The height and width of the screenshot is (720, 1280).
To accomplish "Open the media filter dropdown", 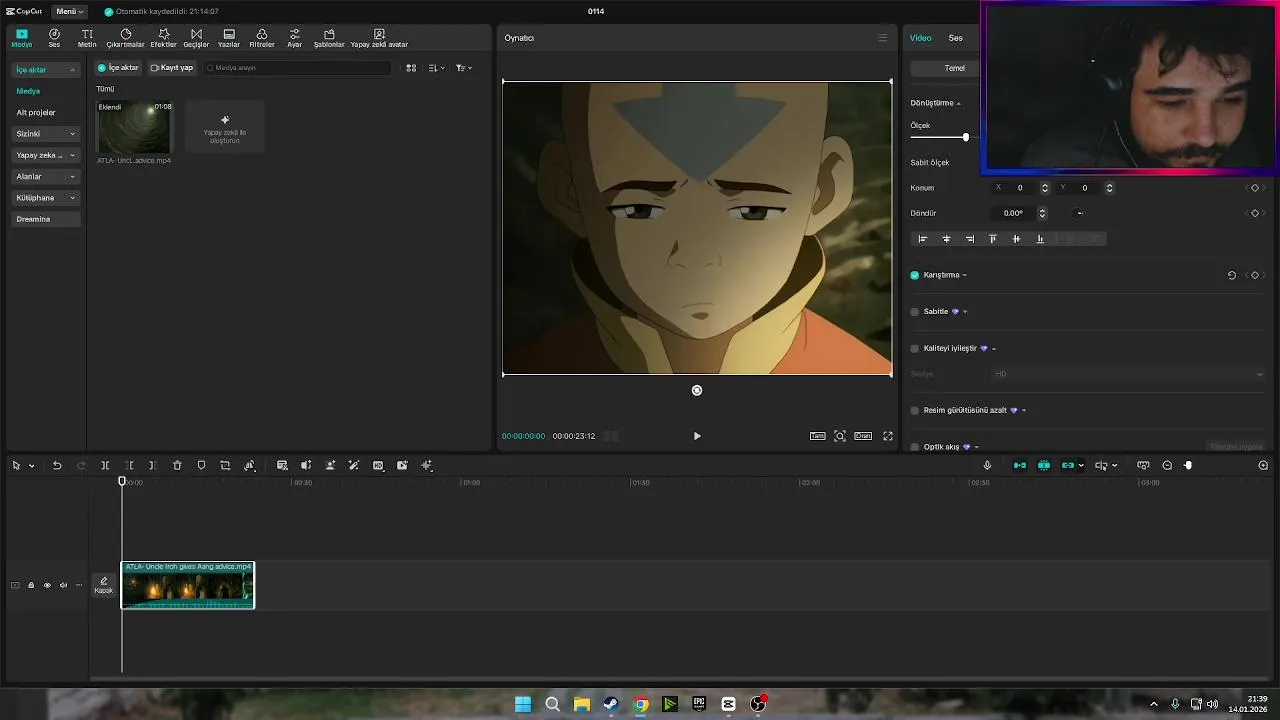I will point(464,68).
